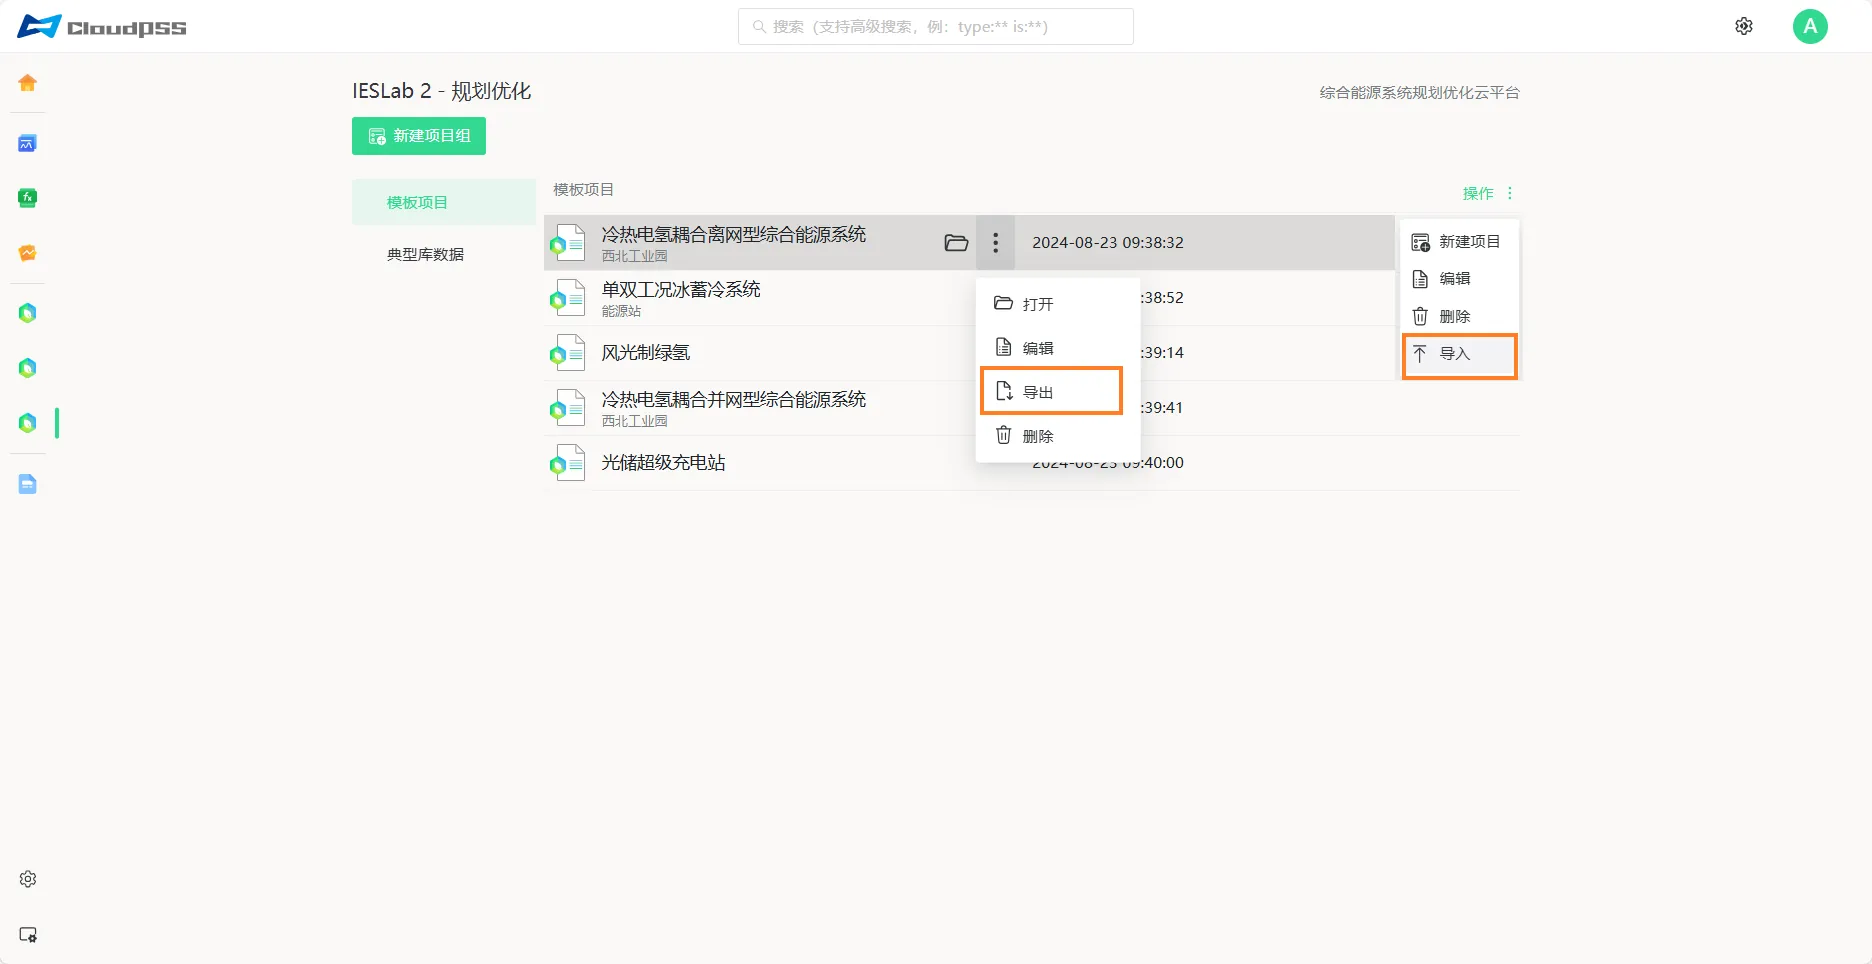Open the user avatar A menu
Viewport: 1872px width, 964px height.
(x=1810, y=26)
